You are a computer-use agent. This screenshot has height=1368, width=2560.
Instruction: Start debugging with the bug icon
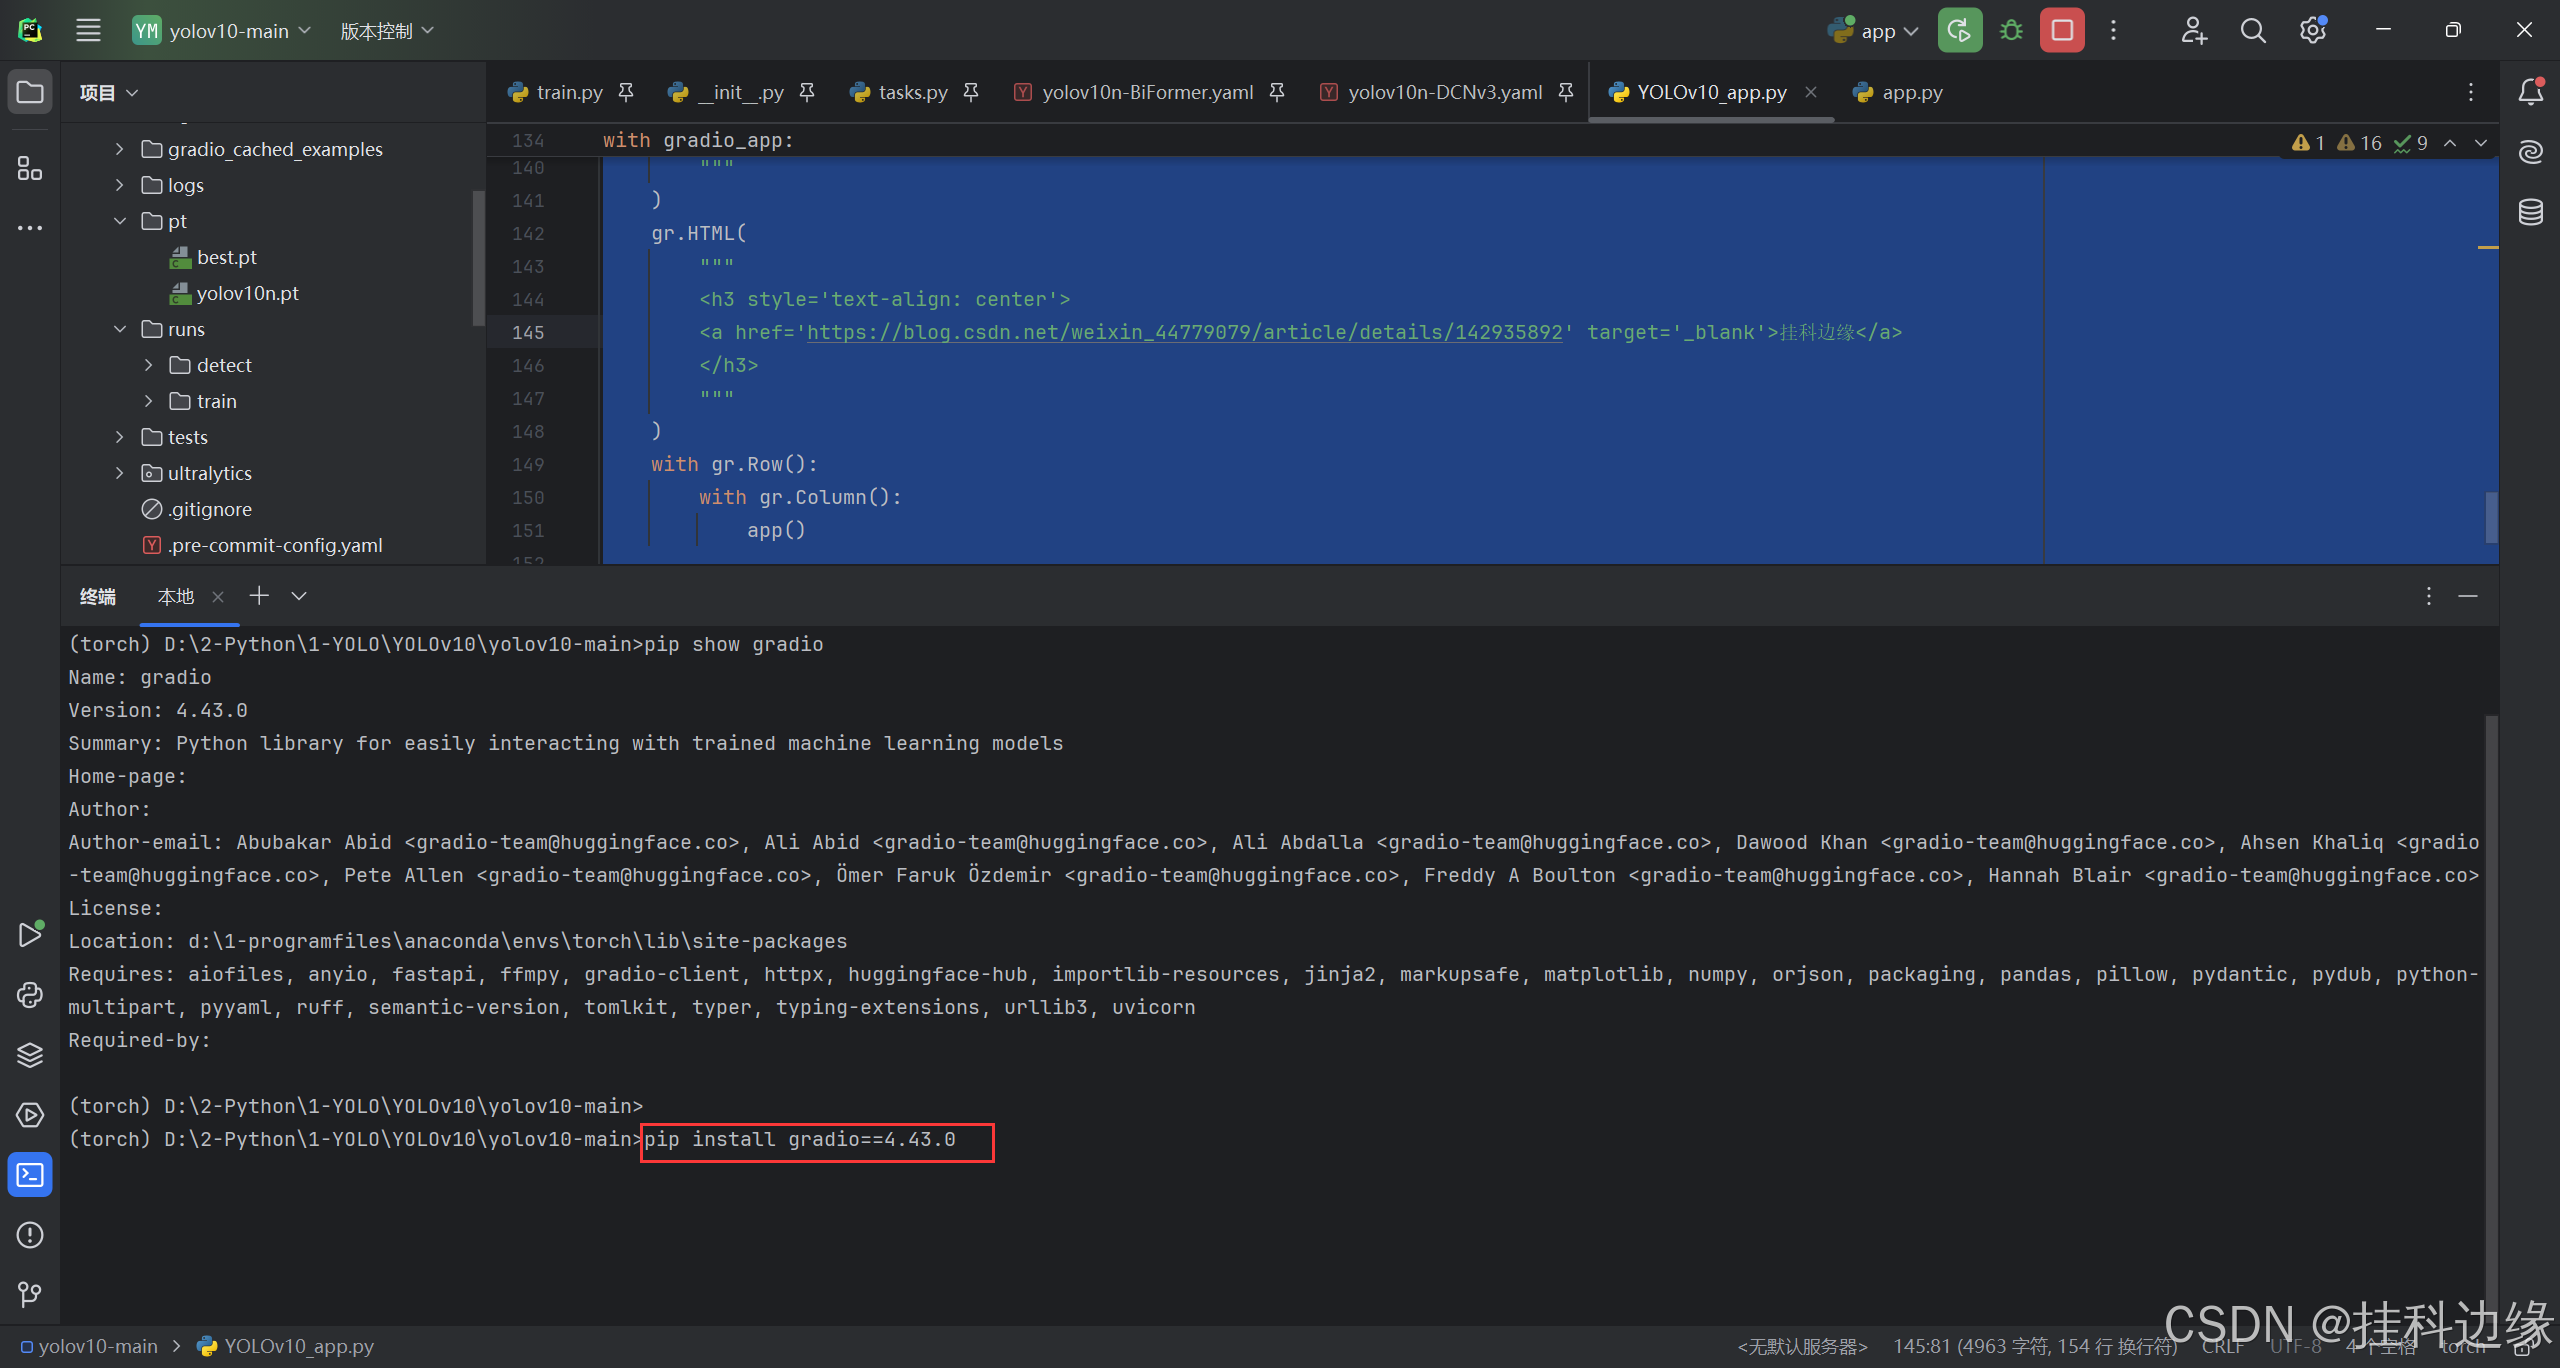tap(2011, 30)
